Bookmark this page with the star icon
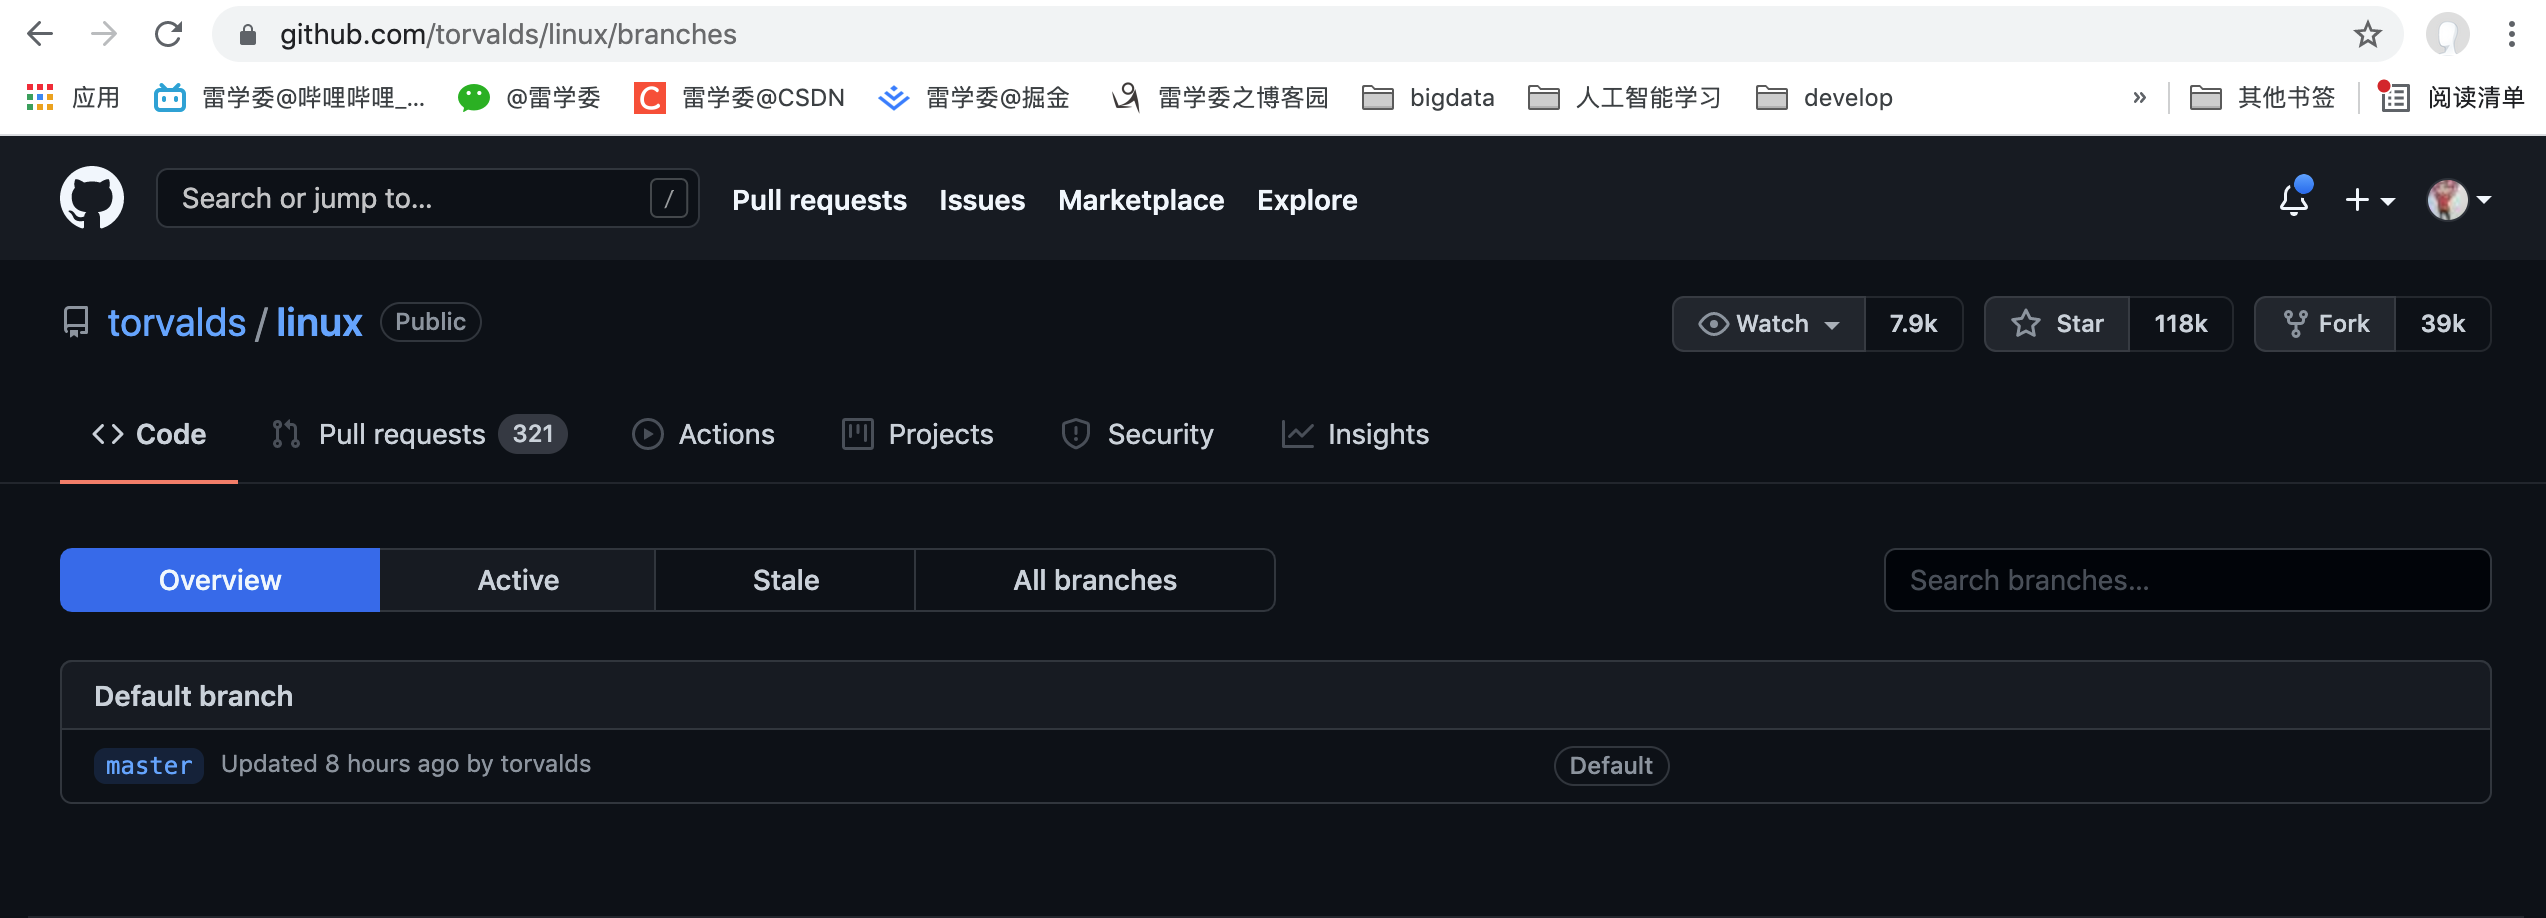 (x=2367, y=35)
